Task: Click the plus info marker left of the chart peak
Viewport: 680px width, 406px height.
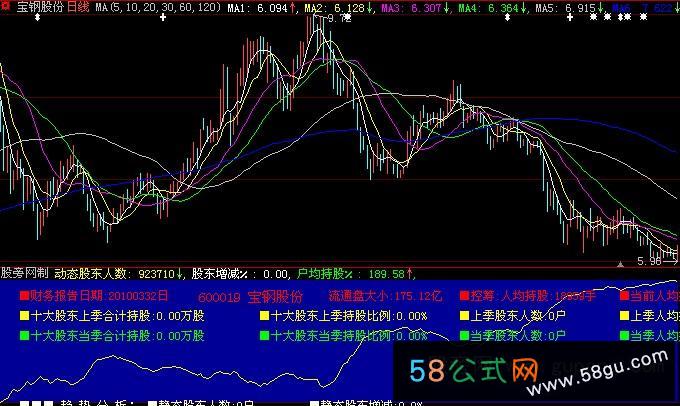Action: point(163,17)
